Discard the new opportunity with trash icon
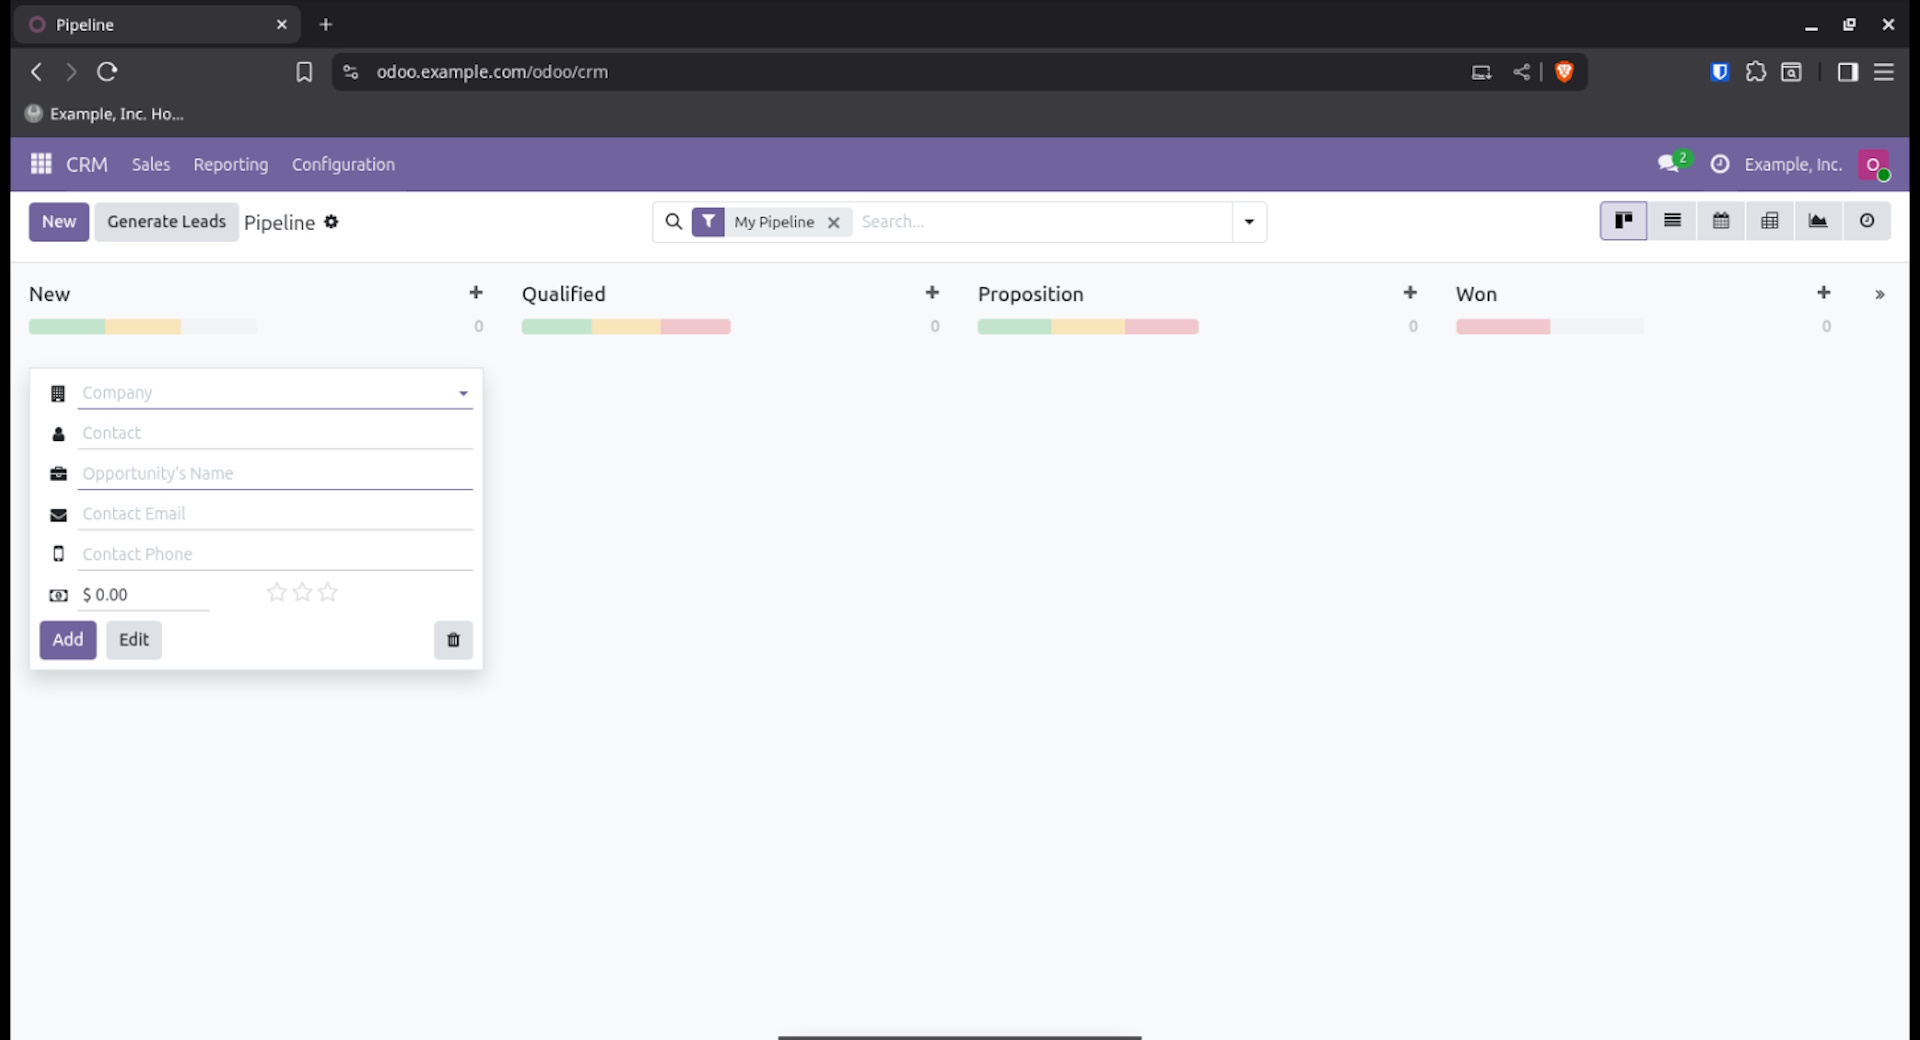 pyautogui.click(x=452, y=640)
